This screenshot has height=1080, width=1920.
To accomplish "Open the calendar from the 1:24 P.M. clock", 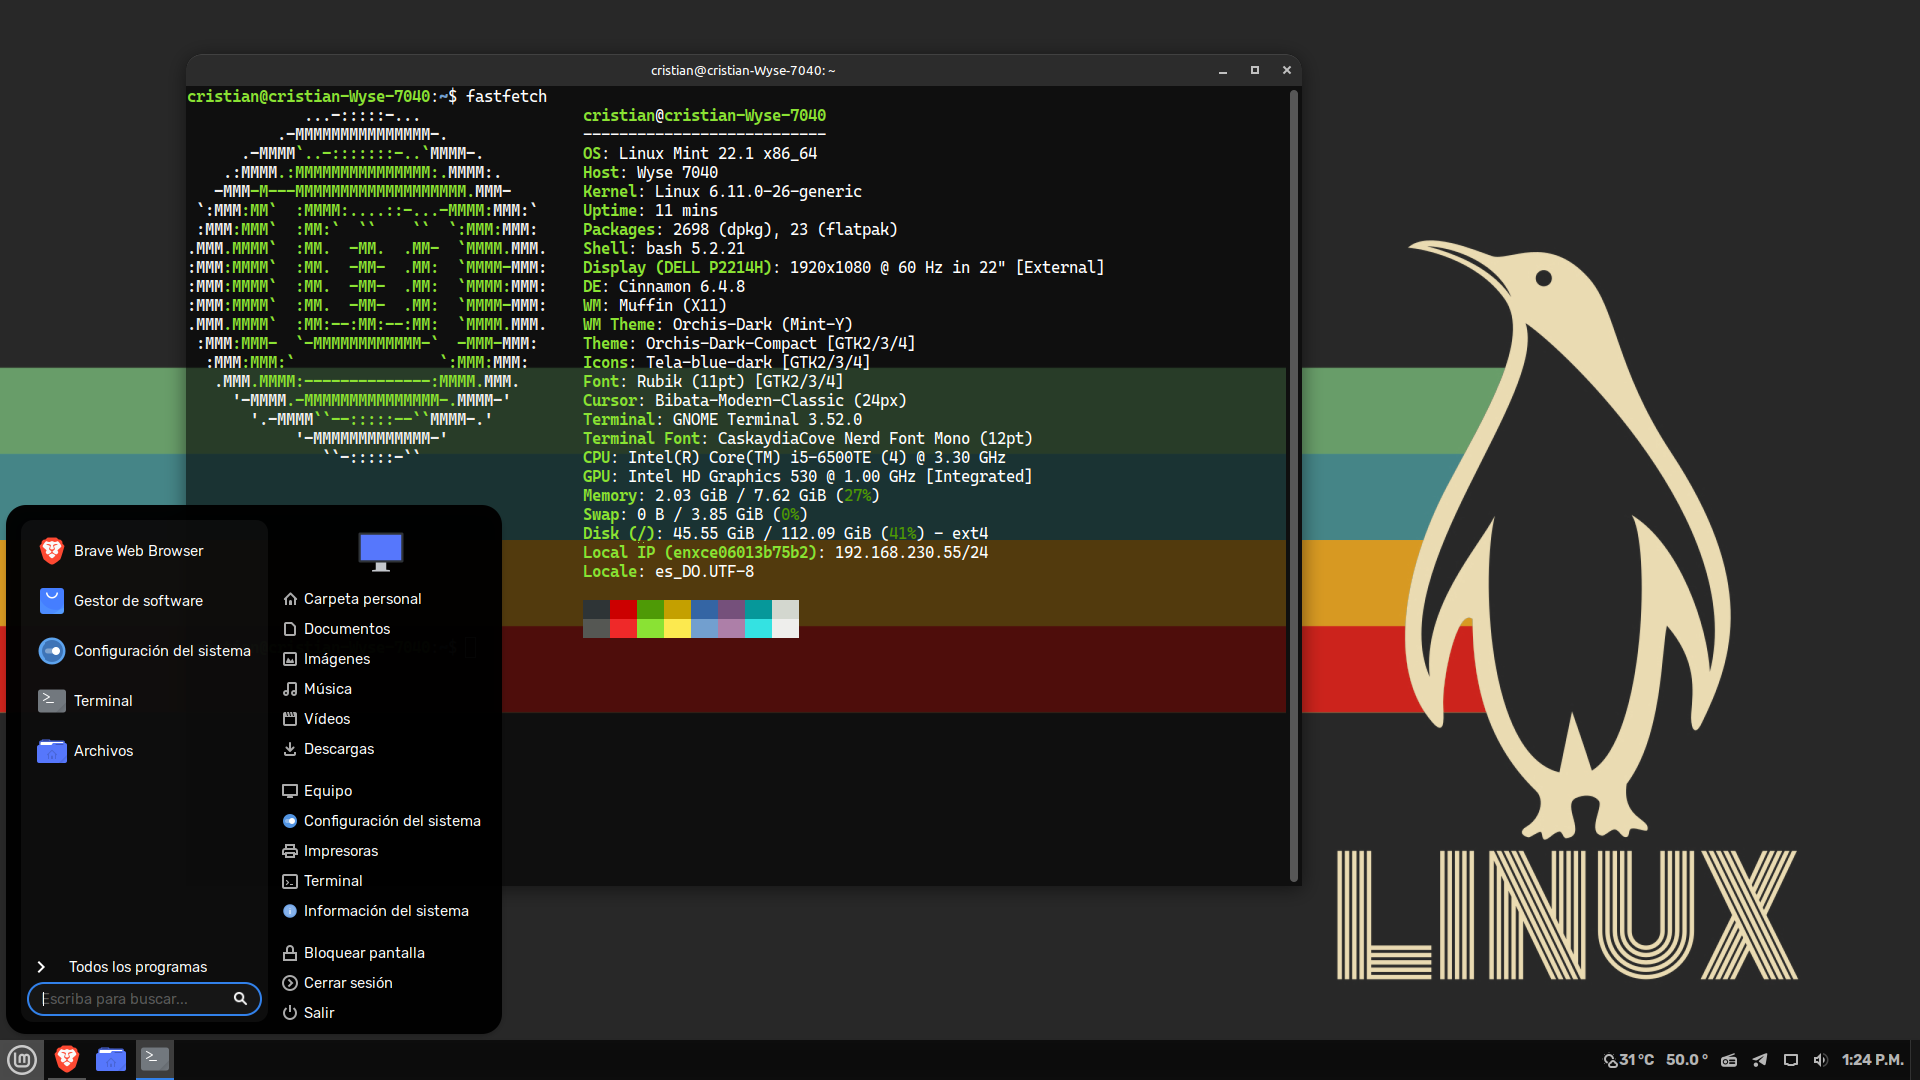I will click(x=1873, y=1060).
